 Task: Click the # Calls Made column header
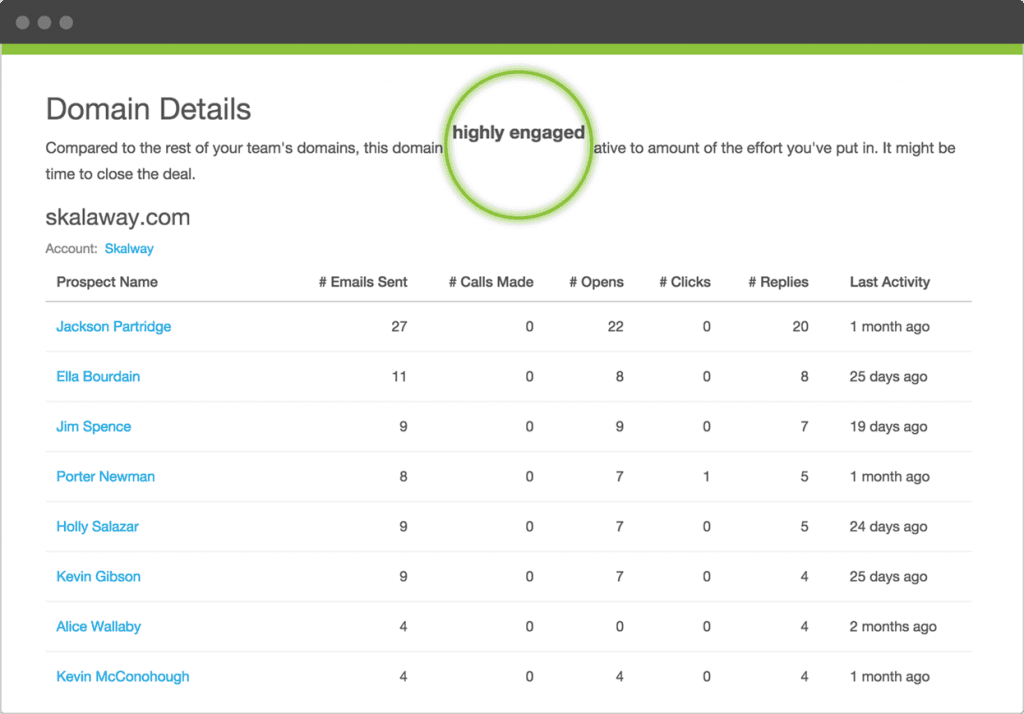(x=491, y=282)
